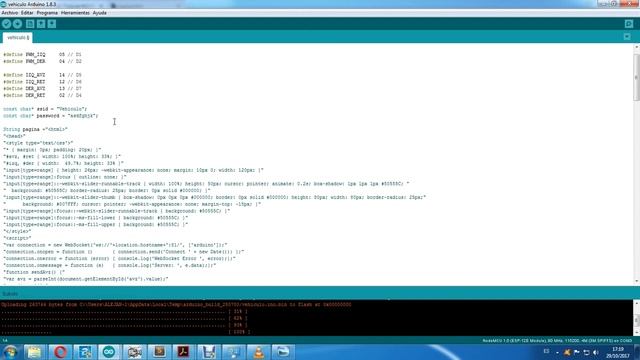This screenshot has height=360, width=640.
Task: Click the camera recorder taskbar icon
Action: coord(134,352)
